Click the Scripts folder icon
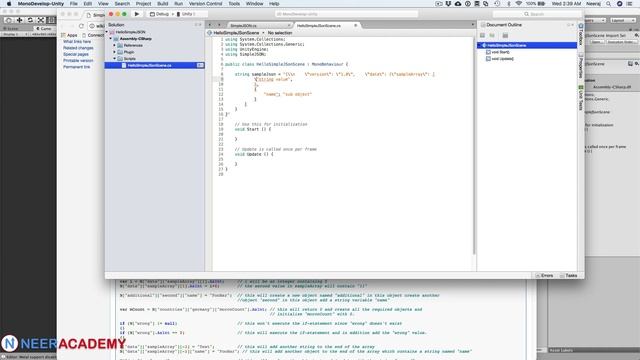This screenshot has width=640, height=360. (120, 58)
